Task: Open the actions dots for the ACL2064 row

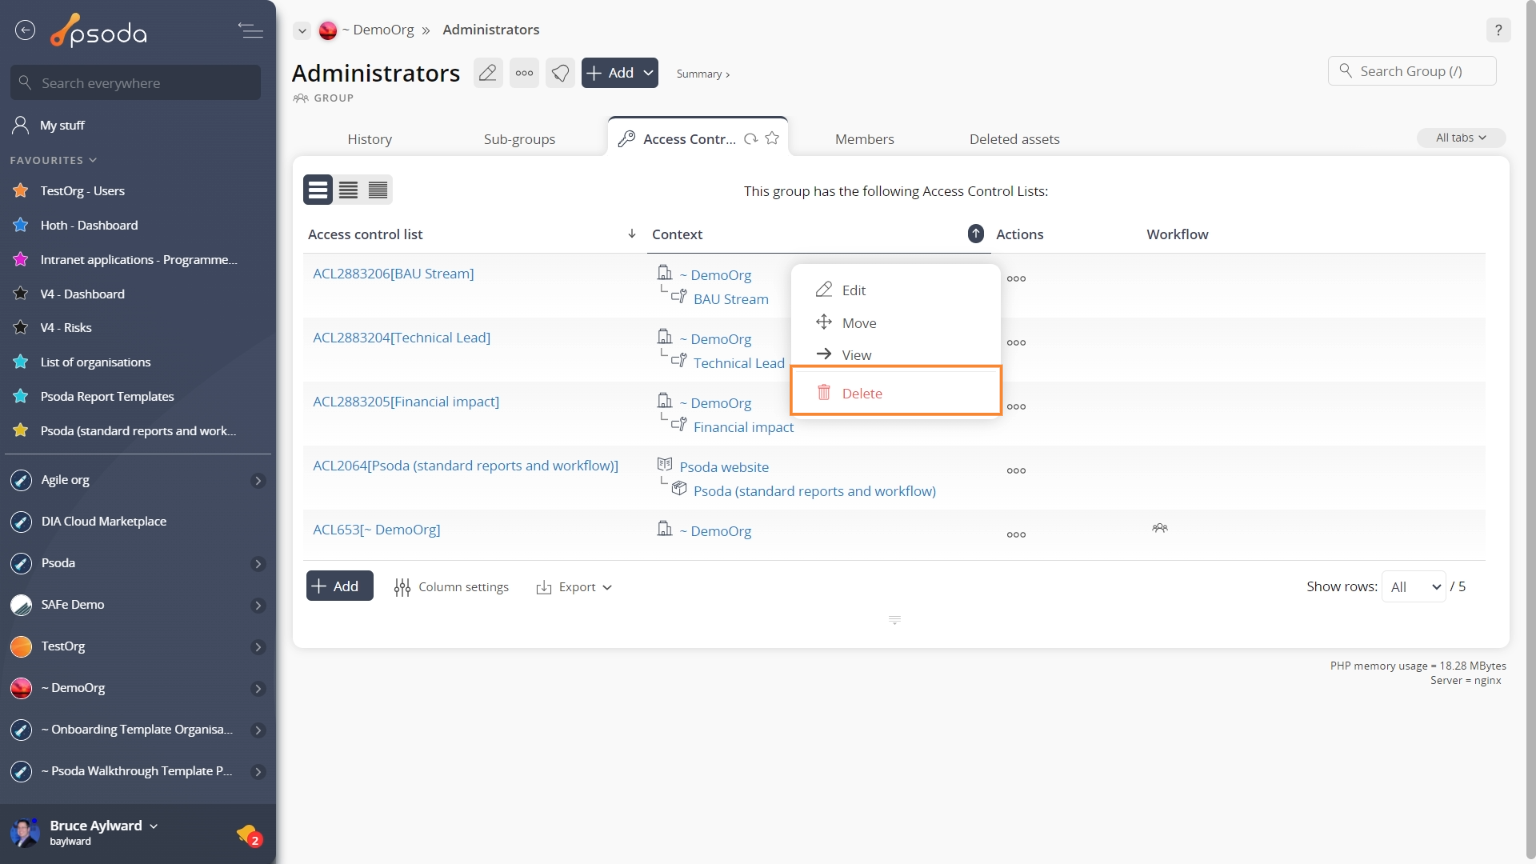Action: [1016, 471]
